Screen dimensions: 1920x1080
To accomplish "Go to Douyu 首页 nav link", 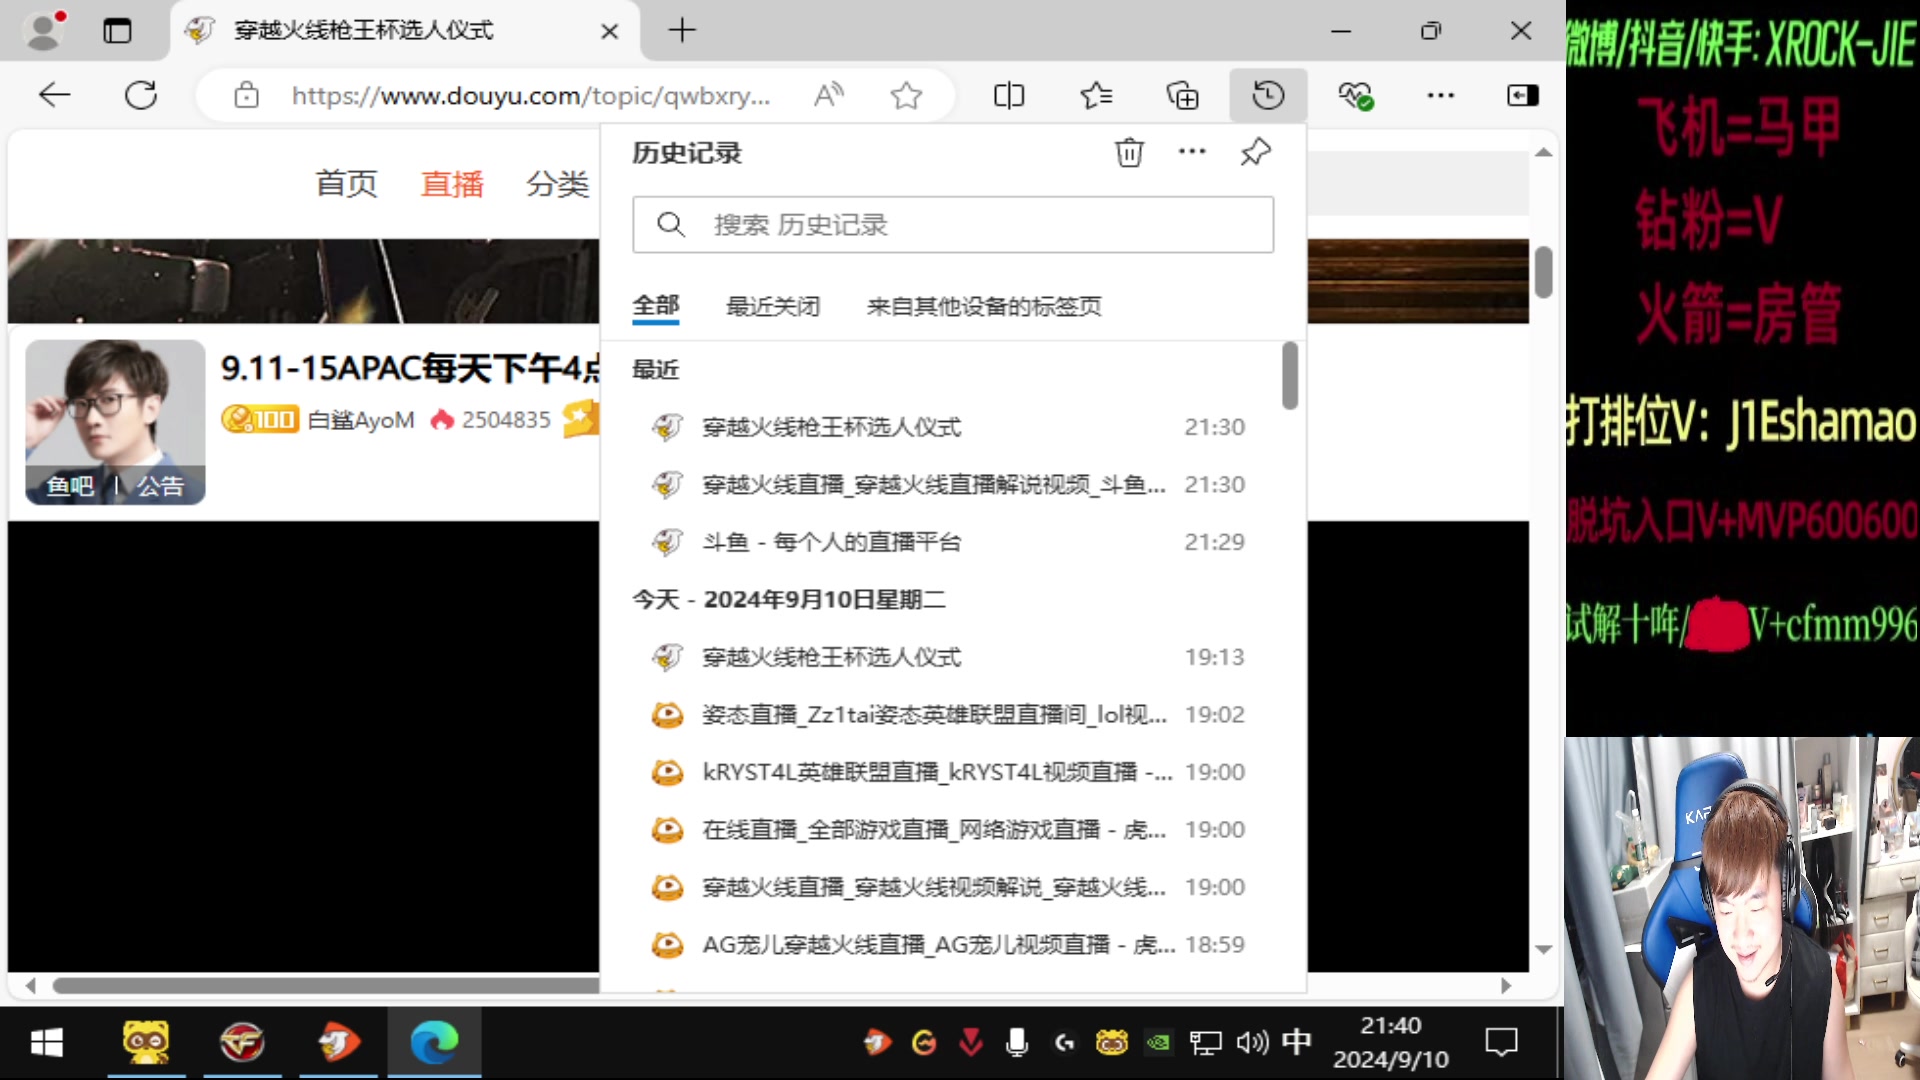I will coord(346,184).
